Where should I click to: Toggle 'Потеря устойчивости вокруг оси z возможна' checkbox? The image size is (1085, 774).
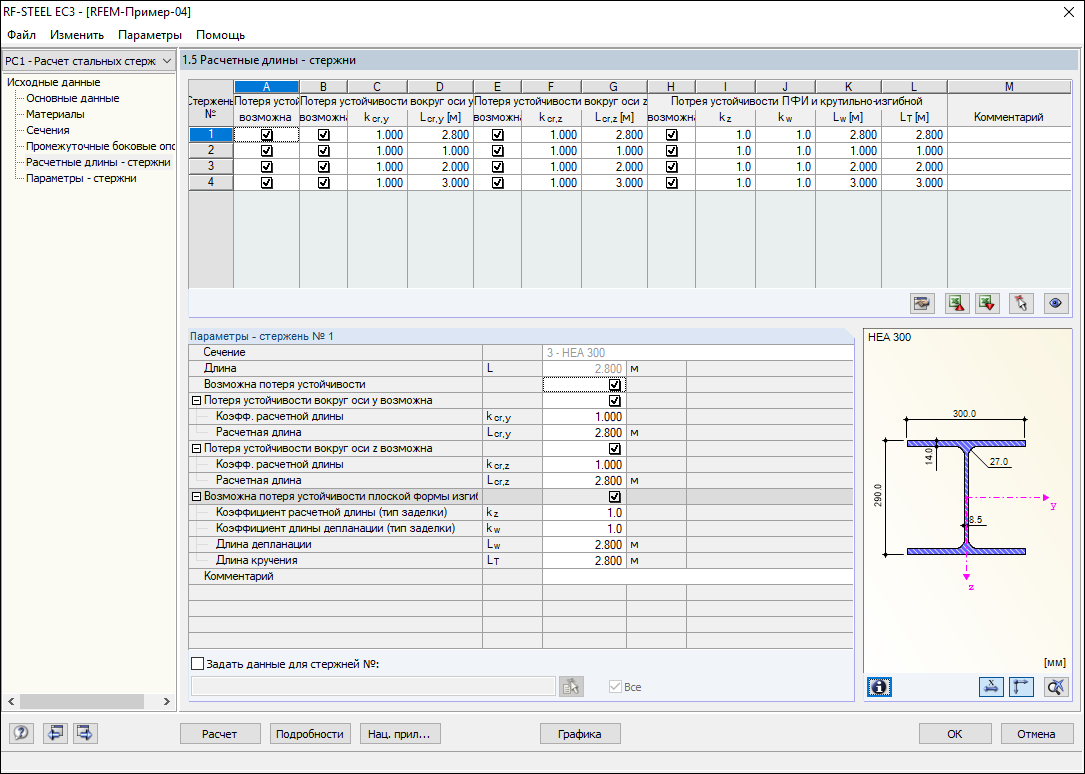click(614, 448)
